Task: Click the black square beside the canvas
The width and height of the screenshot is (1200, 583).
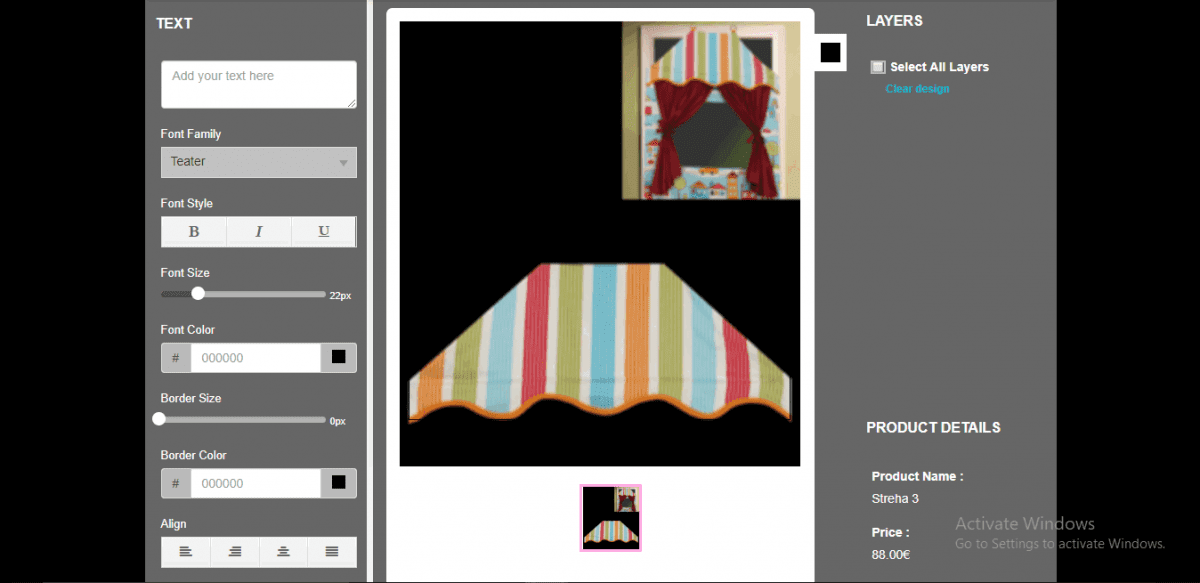Action: [830, 53]
